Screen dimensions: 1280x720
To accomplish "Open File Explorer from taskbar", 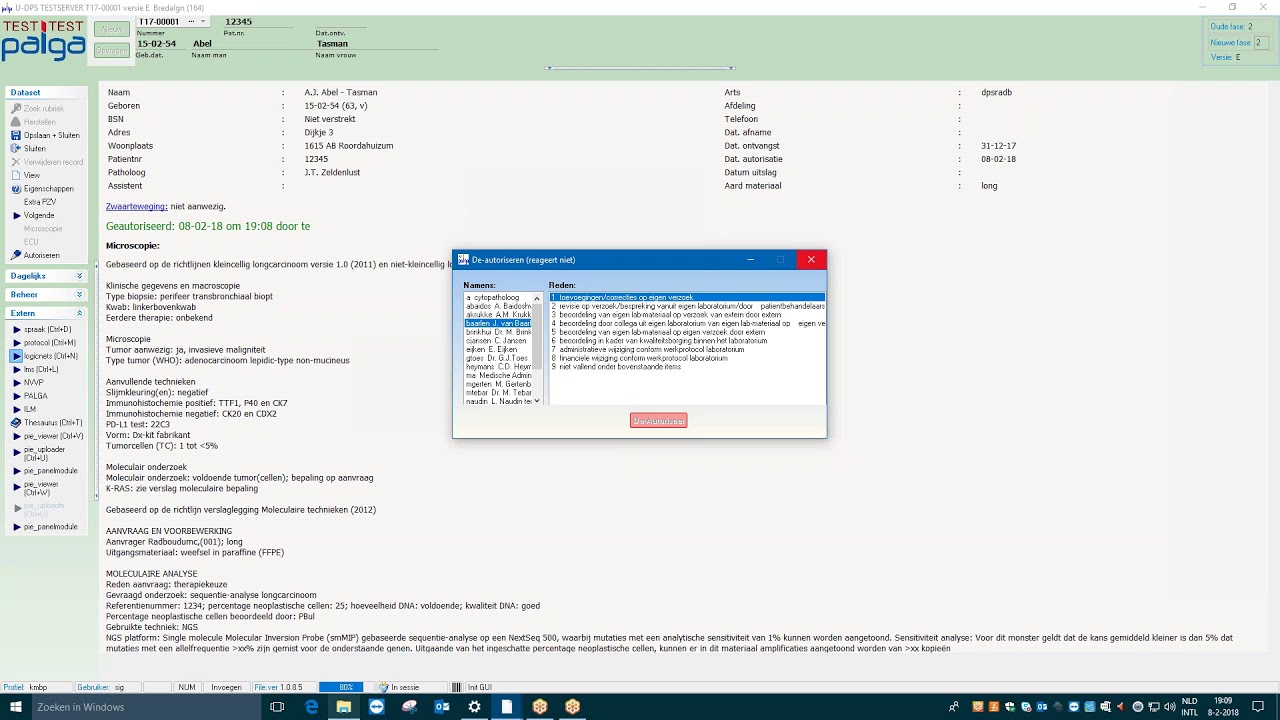I will 344,707.
